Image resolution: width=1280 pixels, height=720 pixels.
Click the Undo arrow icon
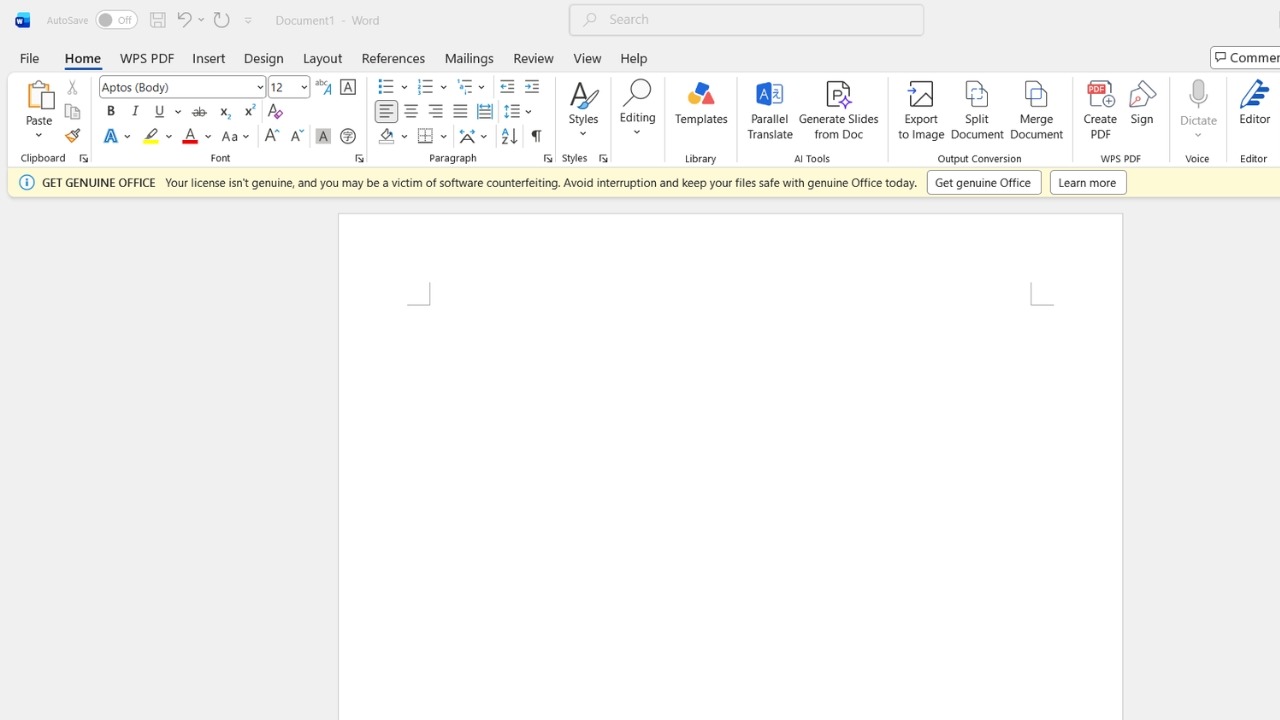pos(184,20)
